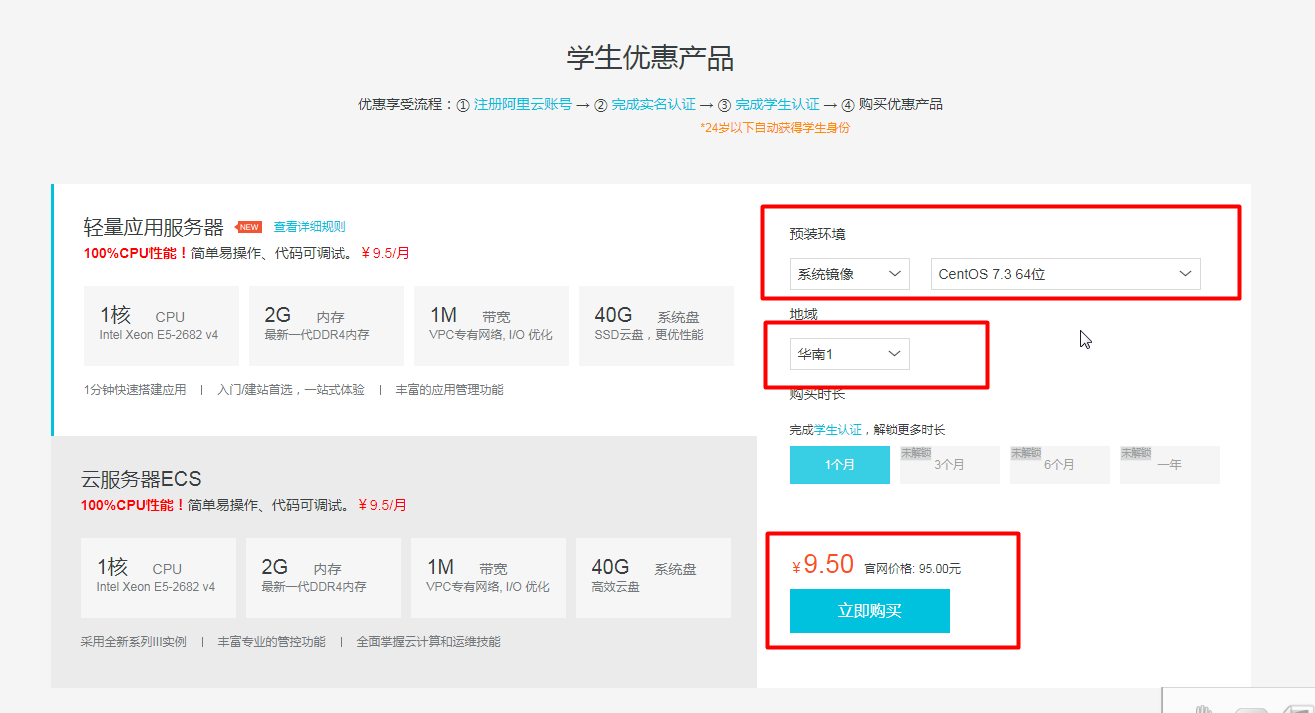
Task: Select the 1个月 purchase duration
Action: pyautogui.click(x=840, y=465)
